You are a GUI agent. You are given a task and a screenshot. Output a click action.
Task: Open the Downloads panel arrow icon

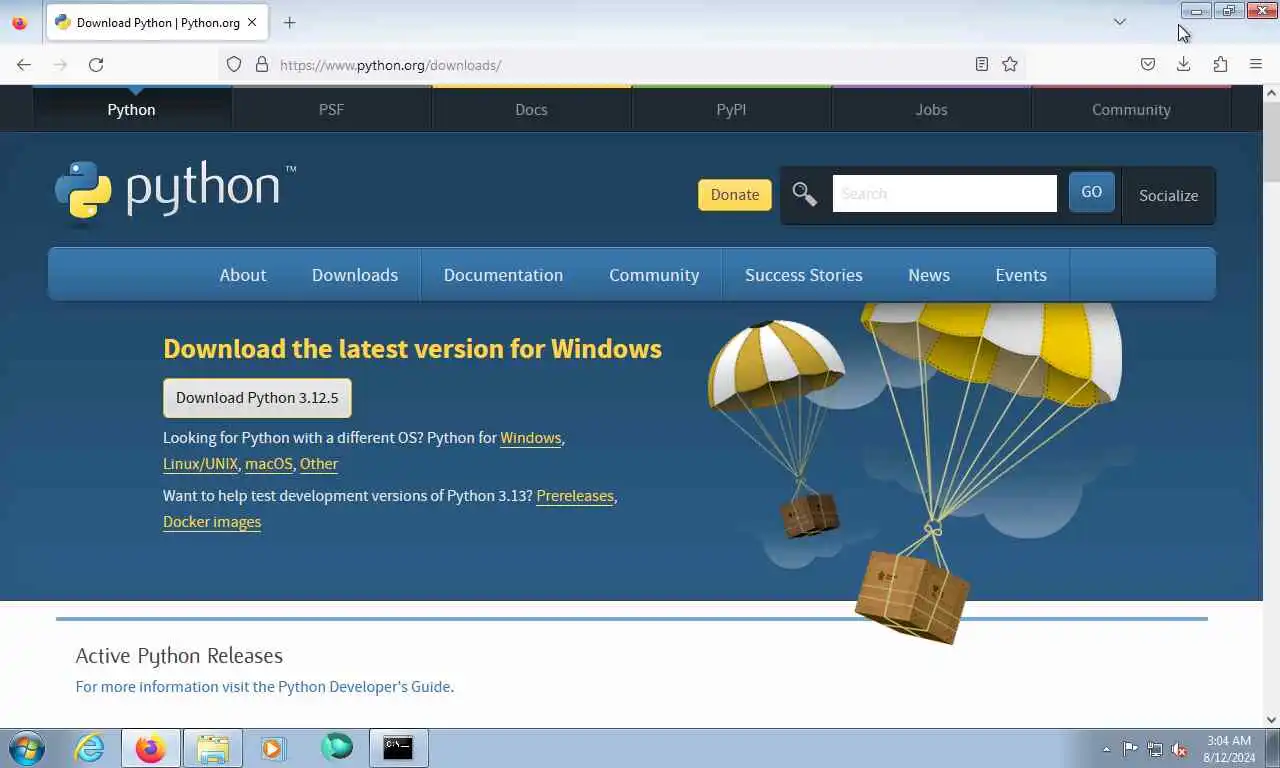point(1184,65)
